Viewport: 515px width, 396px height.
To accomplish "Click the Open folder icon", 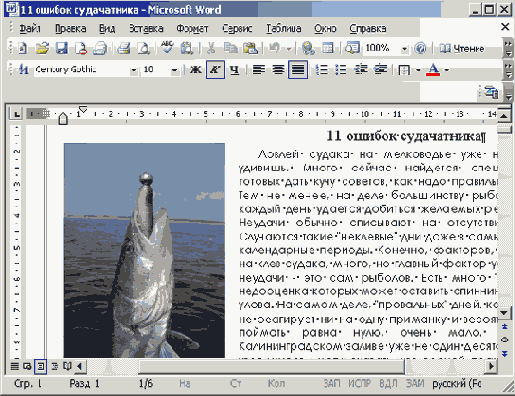I will click(42, 48).
